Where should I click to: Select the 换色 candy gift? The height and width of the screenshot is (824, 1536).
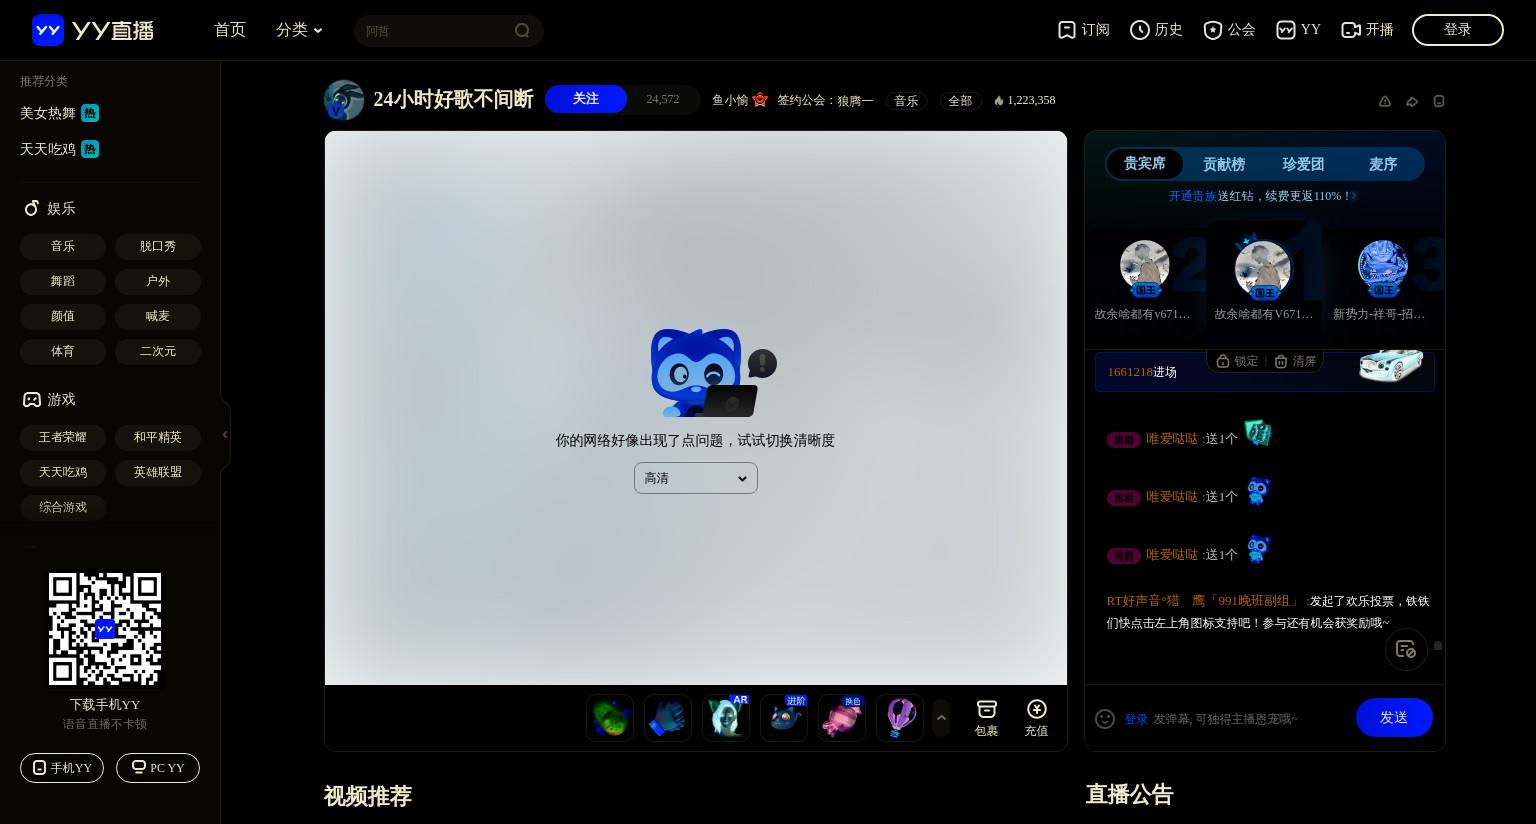coord(842,718)
